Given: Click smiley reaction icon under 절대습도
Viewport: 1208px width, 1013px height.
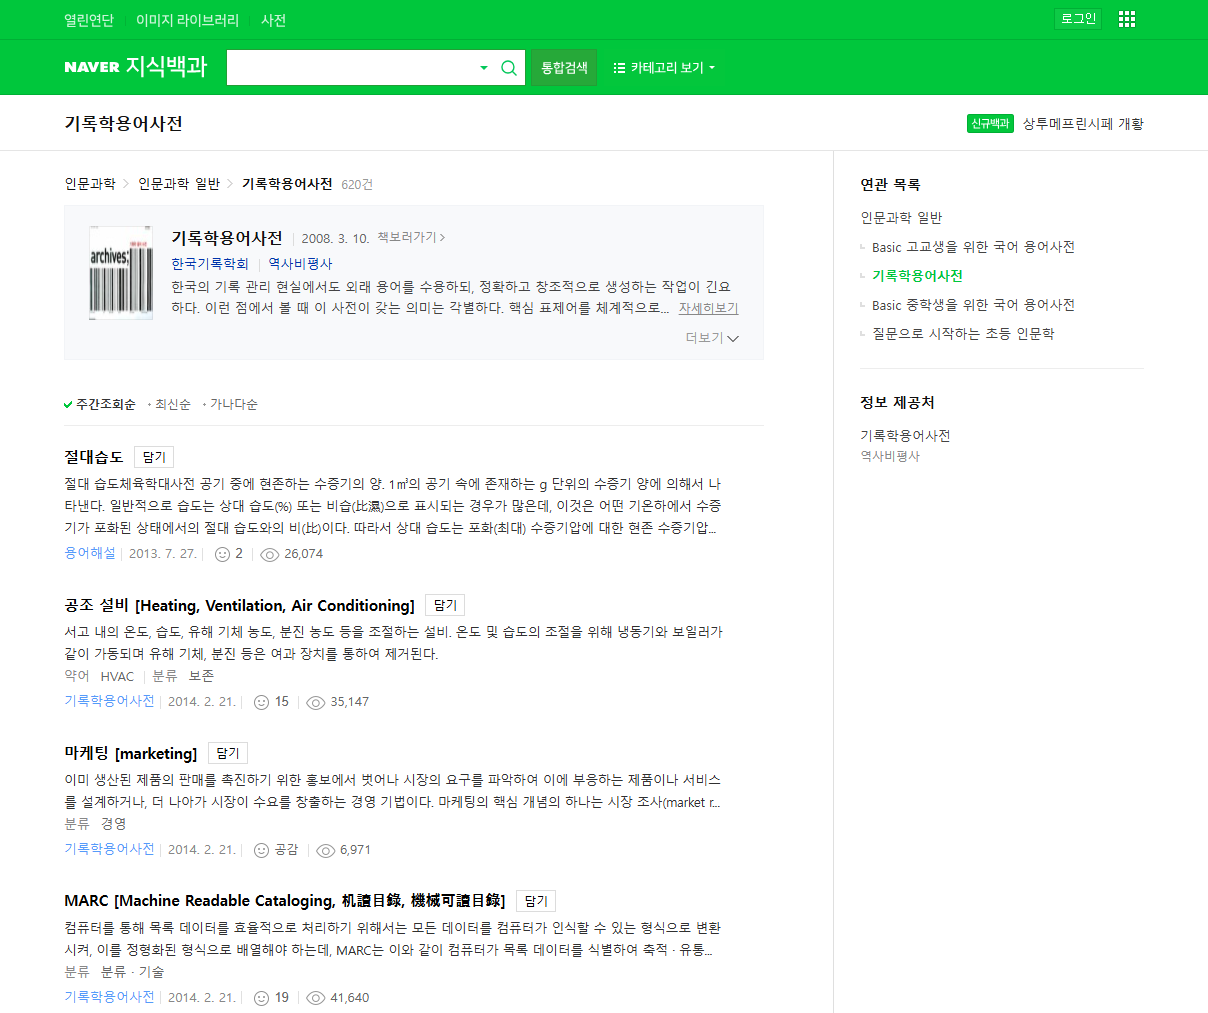Looking at the screenshot, I should [222, 554].
